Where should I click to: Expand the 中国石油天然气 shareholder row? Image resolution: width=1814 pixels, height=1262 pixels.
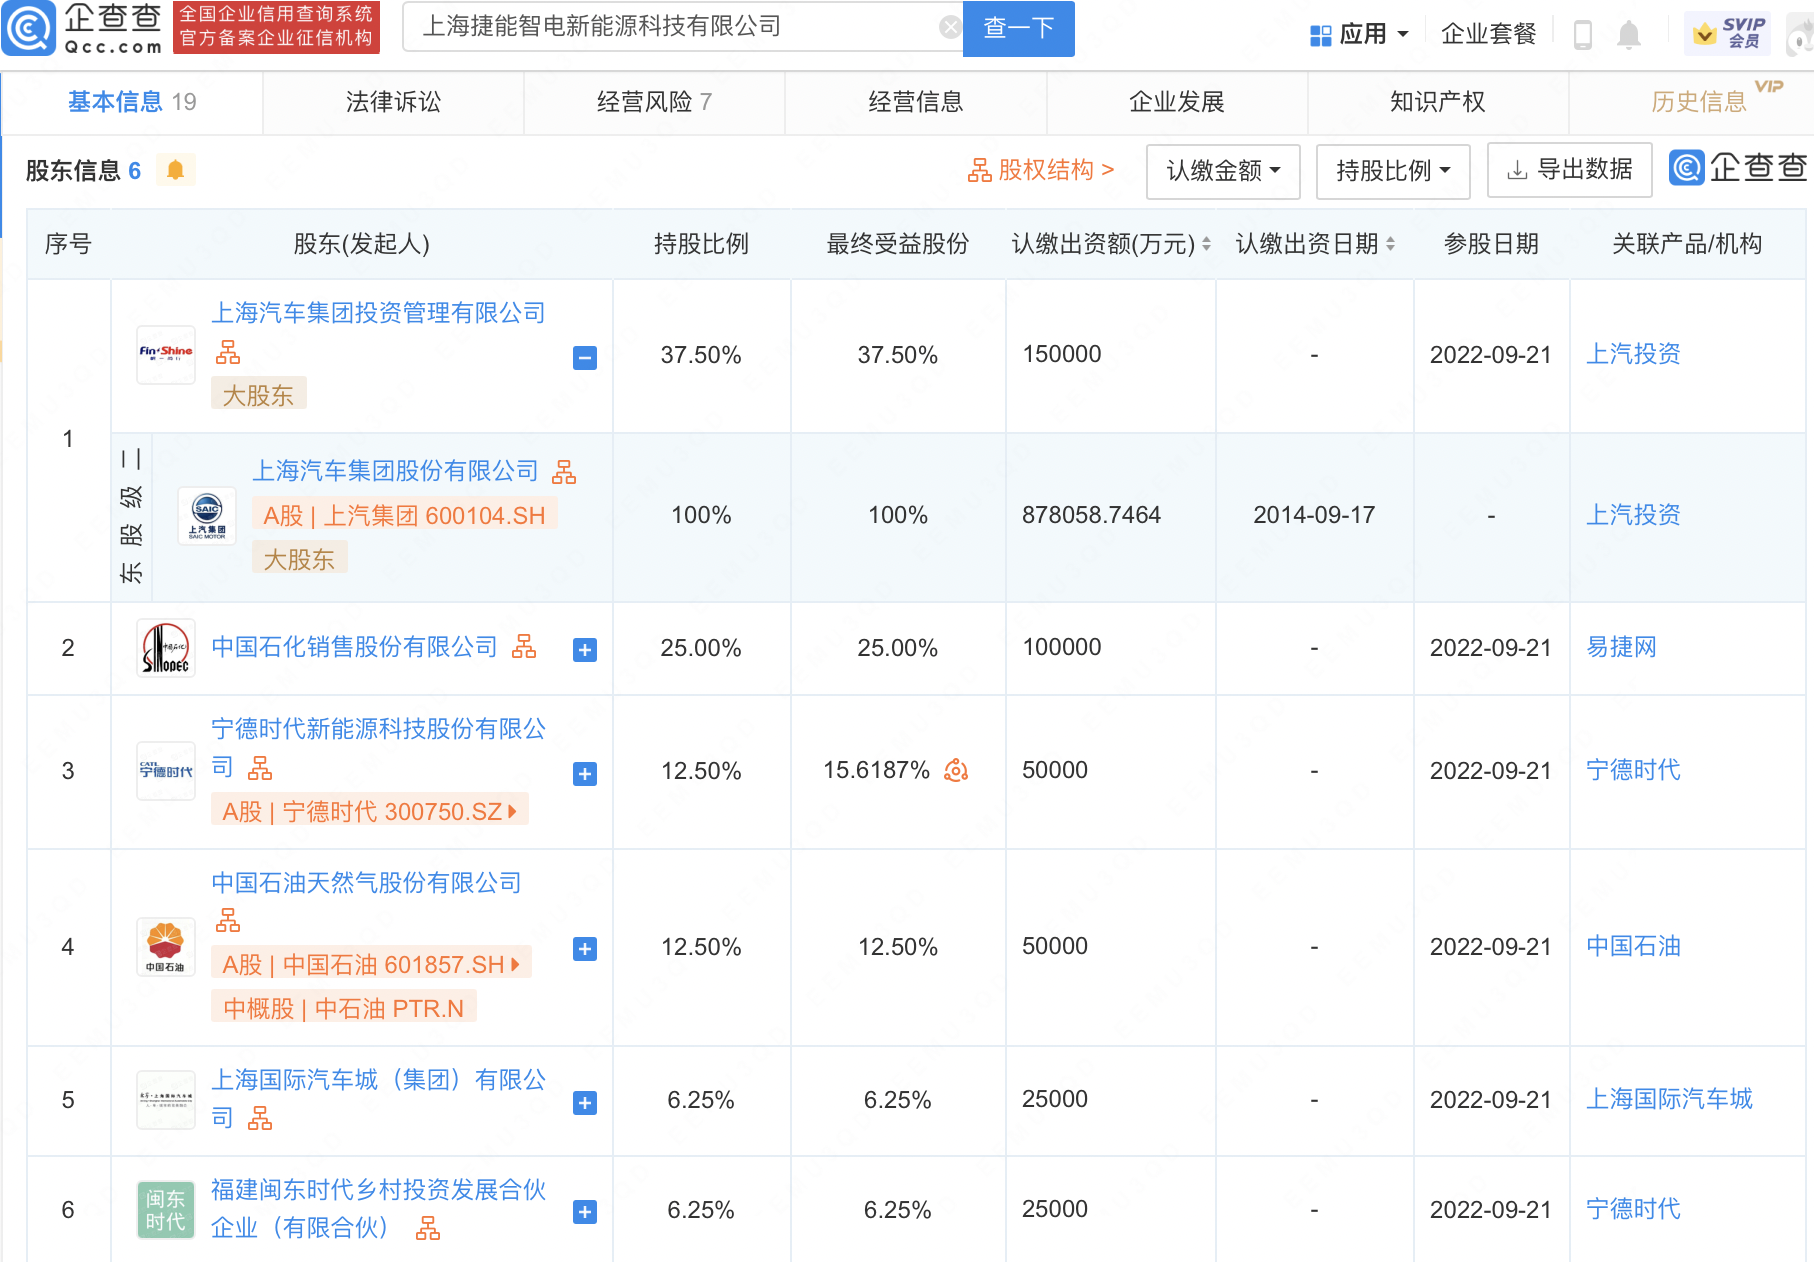585,949
